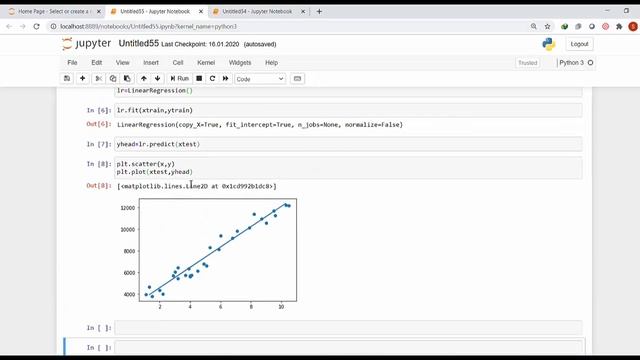Screen dimensions: 640x360
Task: Click the green browser extension icon
Action: pyautogui.click(x=564, y=26)
